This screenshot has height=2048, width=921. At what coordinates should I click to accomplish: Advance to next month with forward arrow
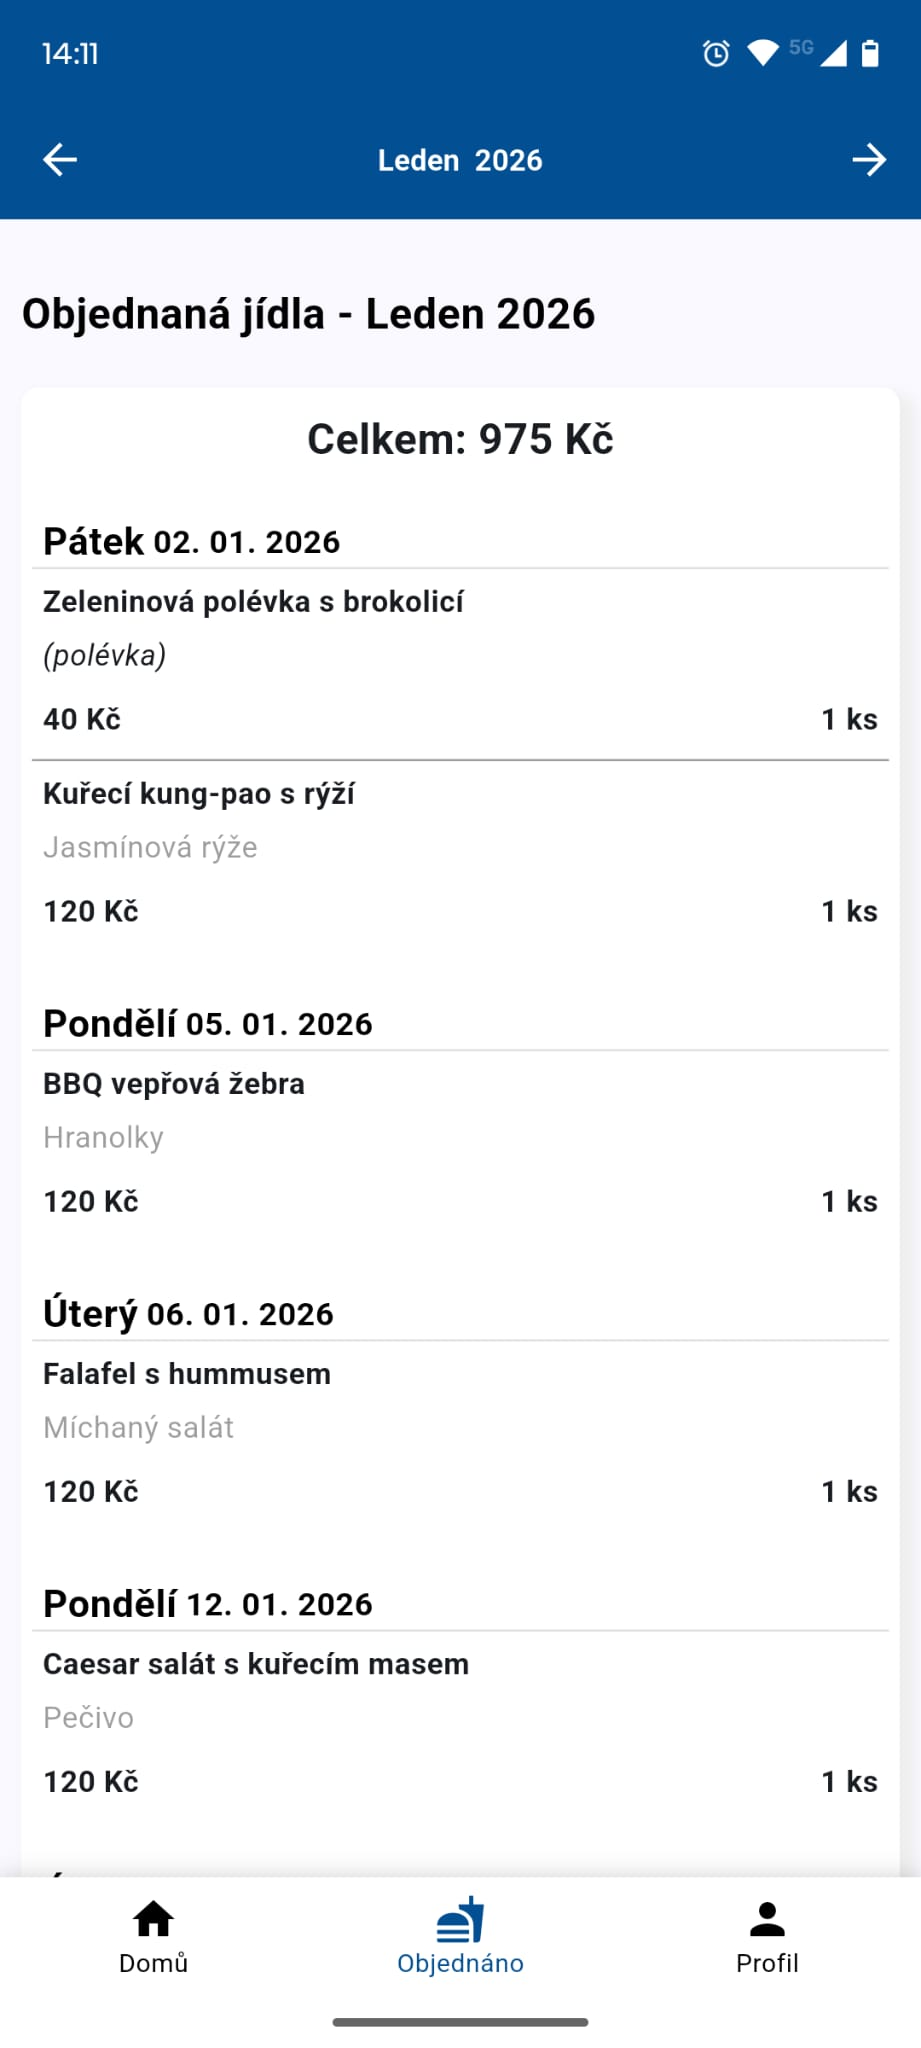[868, 160]
